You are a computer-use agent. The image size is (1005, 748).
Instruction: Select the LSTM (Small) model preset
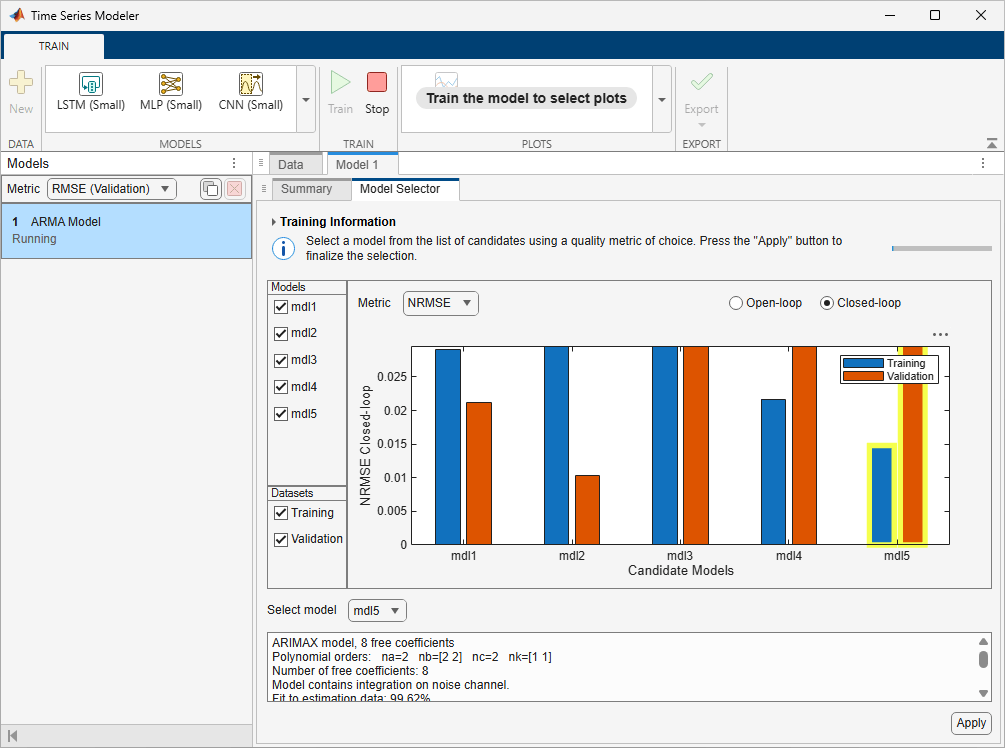click(89, 91)
